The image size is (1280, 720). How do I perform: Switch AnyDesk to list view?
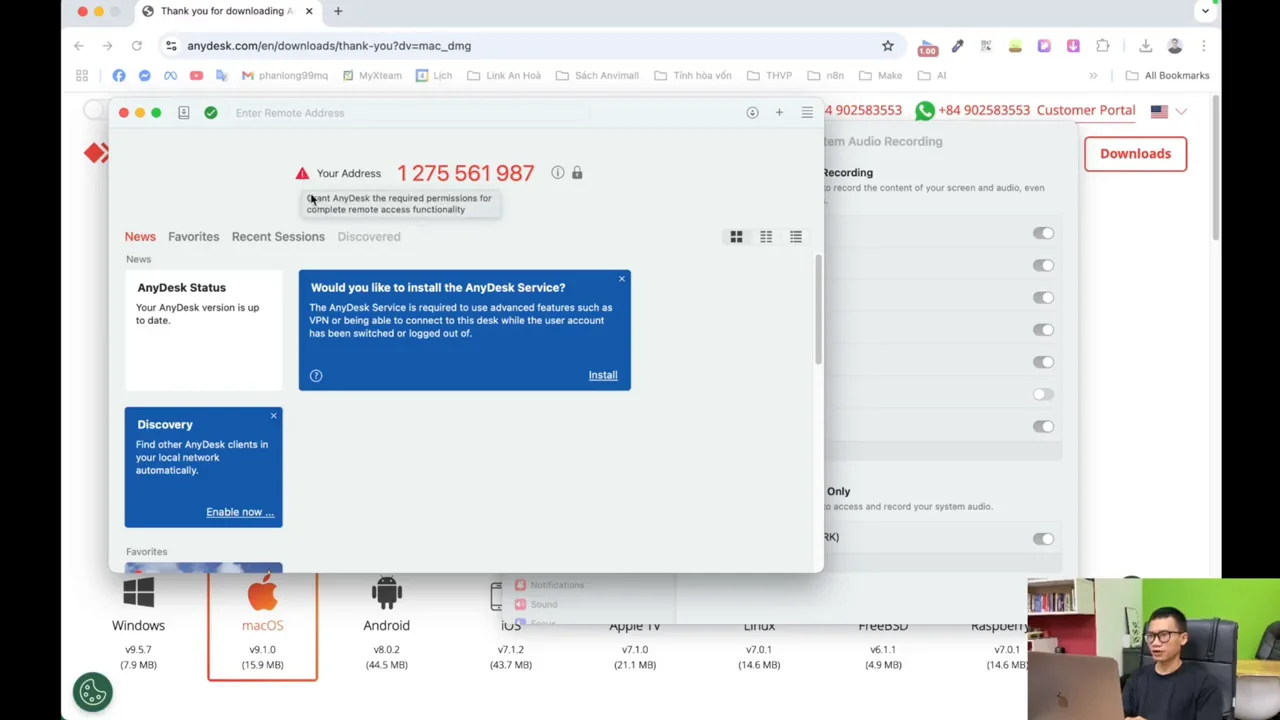click(x=796, y=237)
